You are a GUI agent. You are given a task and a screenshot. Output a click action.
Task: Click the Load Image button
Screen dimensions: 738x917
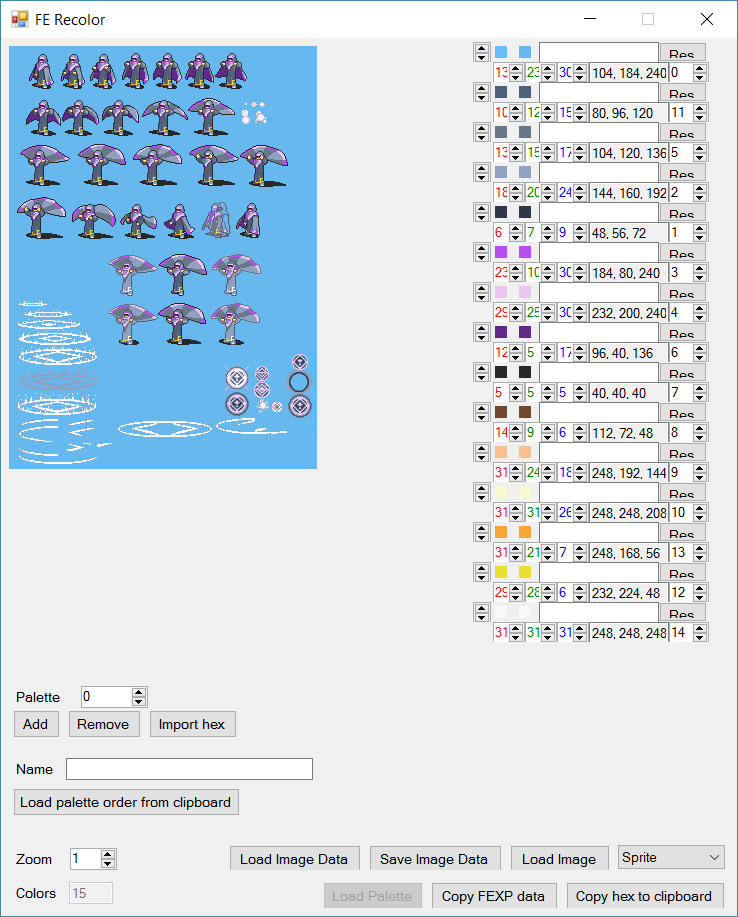pos(560,859)
